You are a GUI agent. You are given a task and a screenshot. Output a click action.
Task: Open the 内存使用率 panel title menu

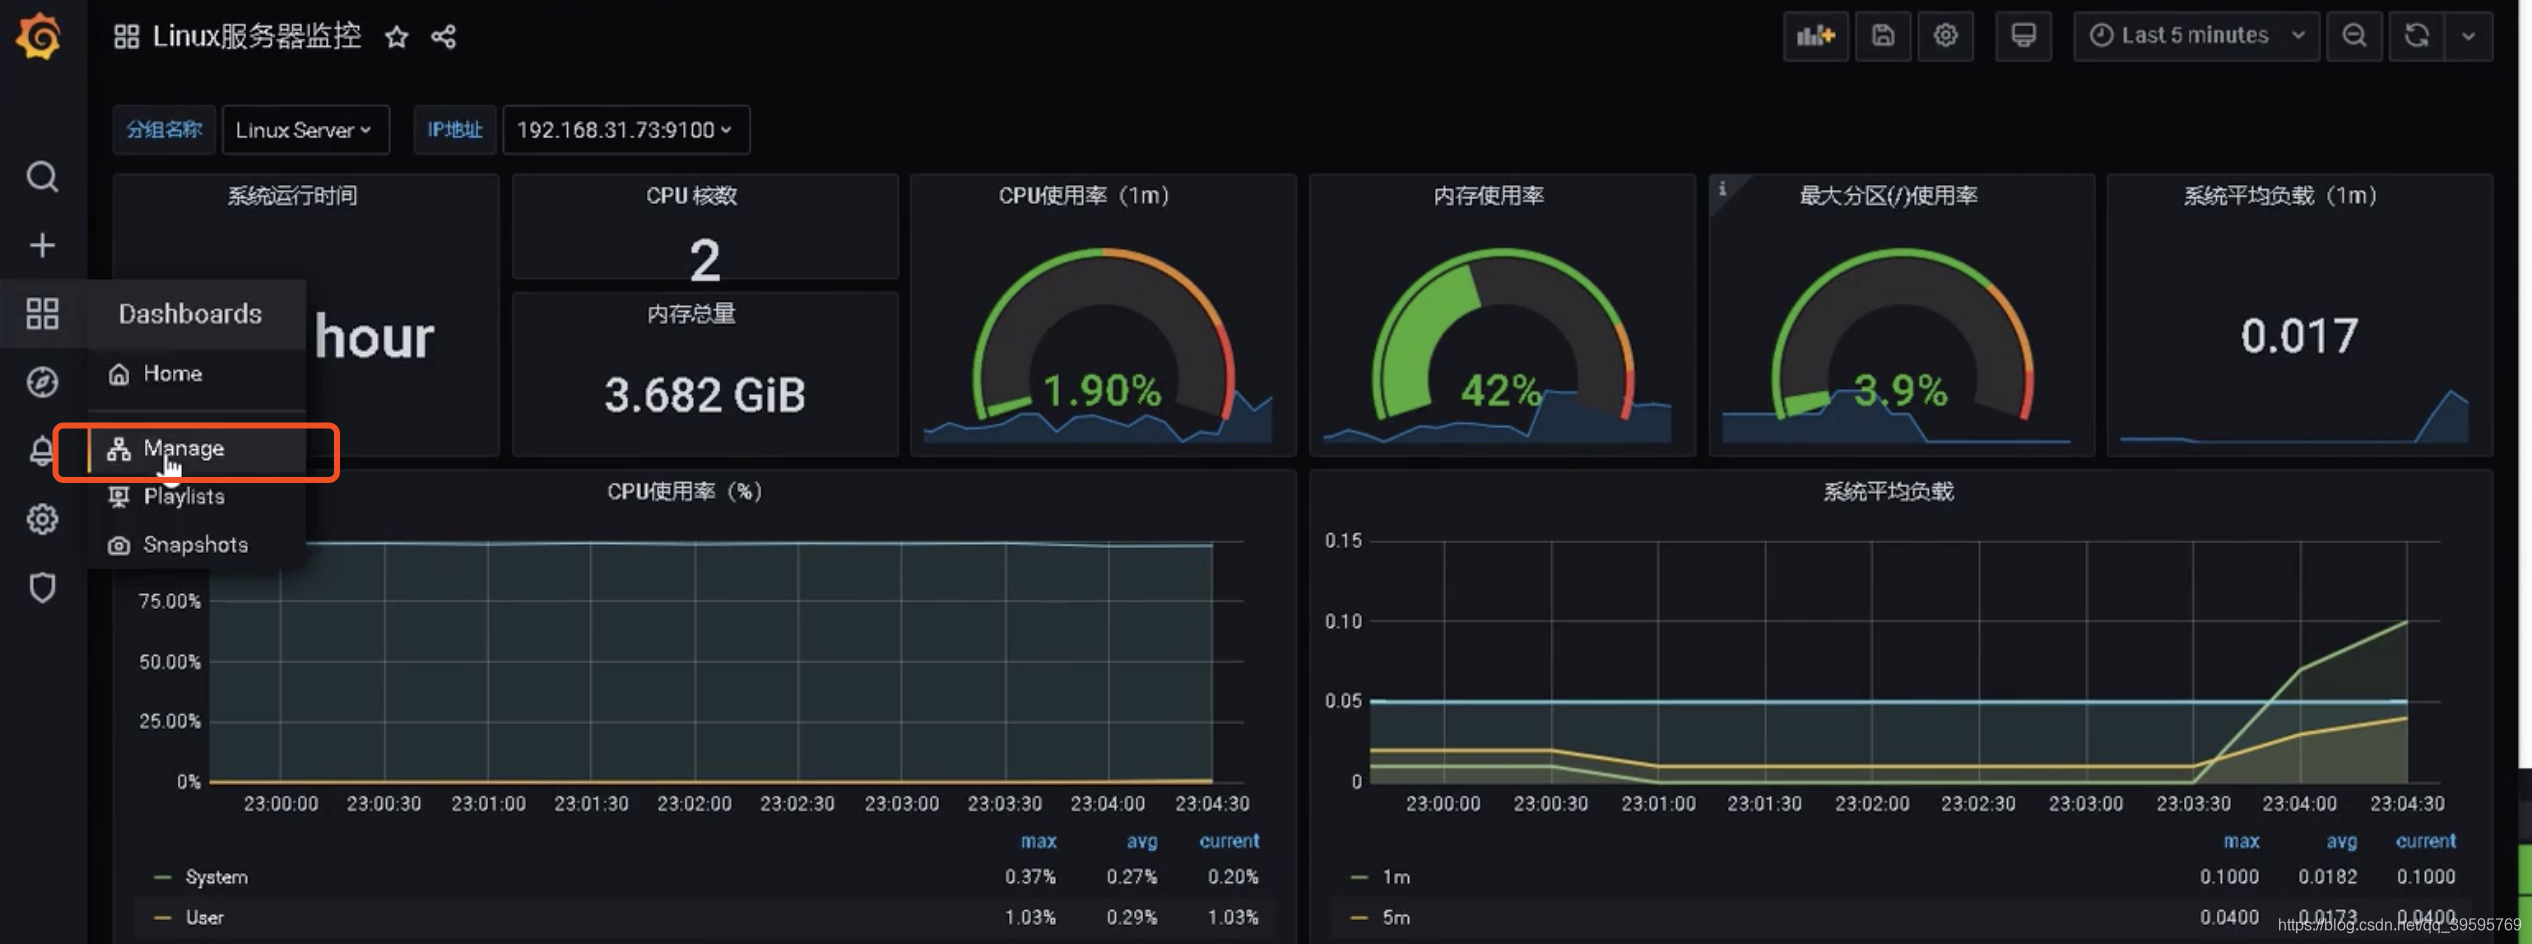click(x=1489, y=196)
